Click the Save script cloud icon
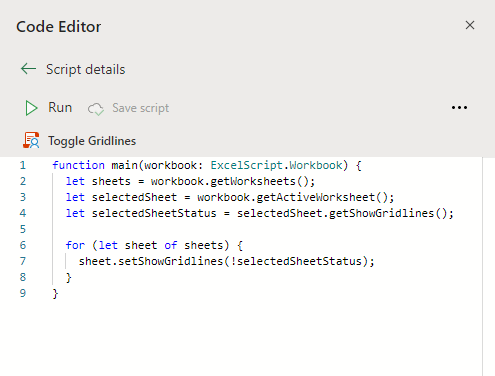This screenshot has height=376, width=495. pyautogui.click(x=96, y=109)
